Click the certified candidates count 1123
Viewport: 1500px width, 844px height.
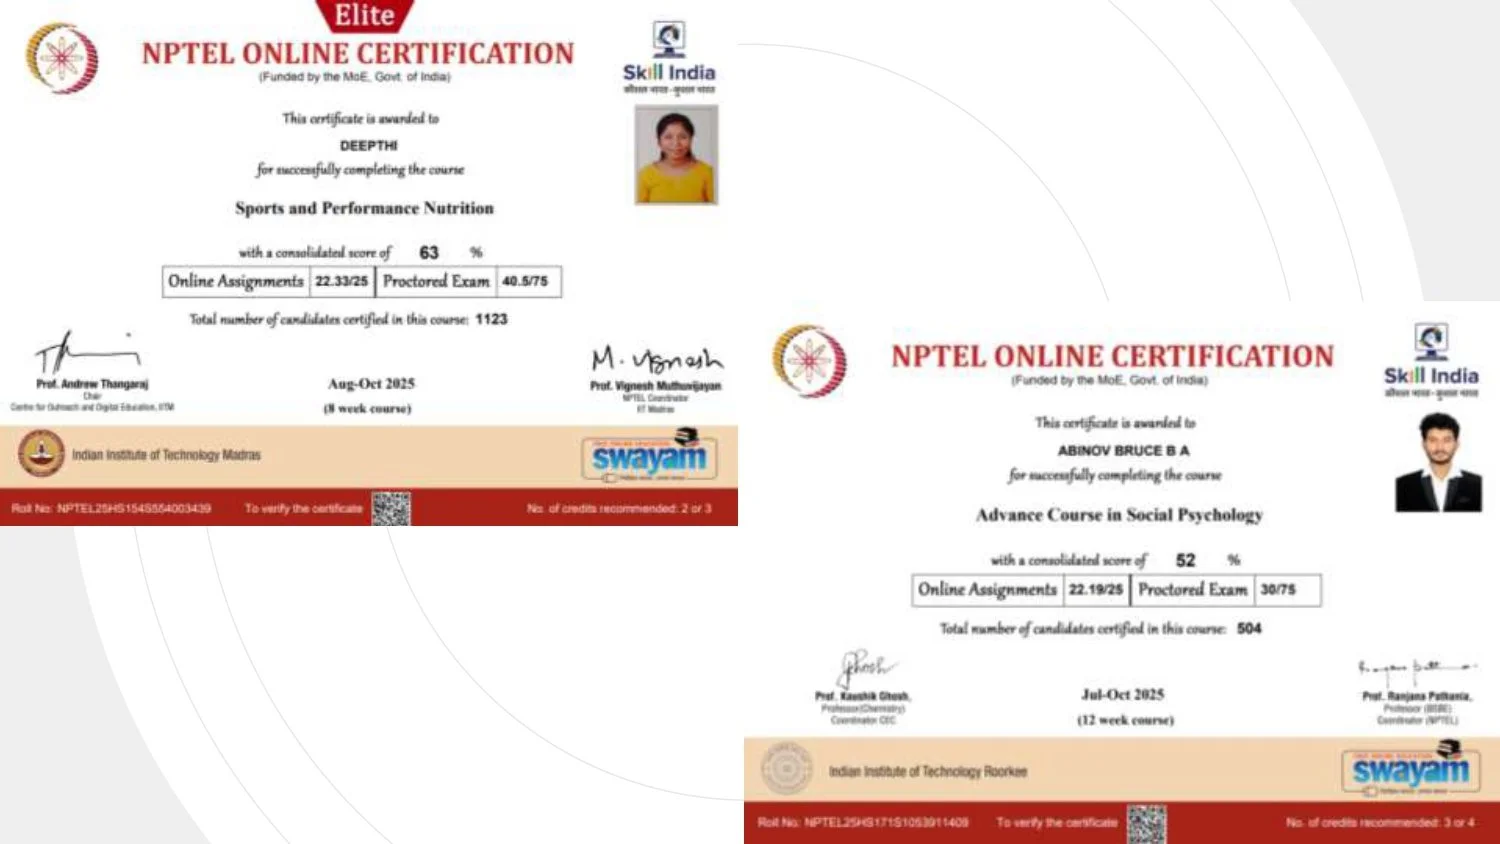tap(491, 319)
